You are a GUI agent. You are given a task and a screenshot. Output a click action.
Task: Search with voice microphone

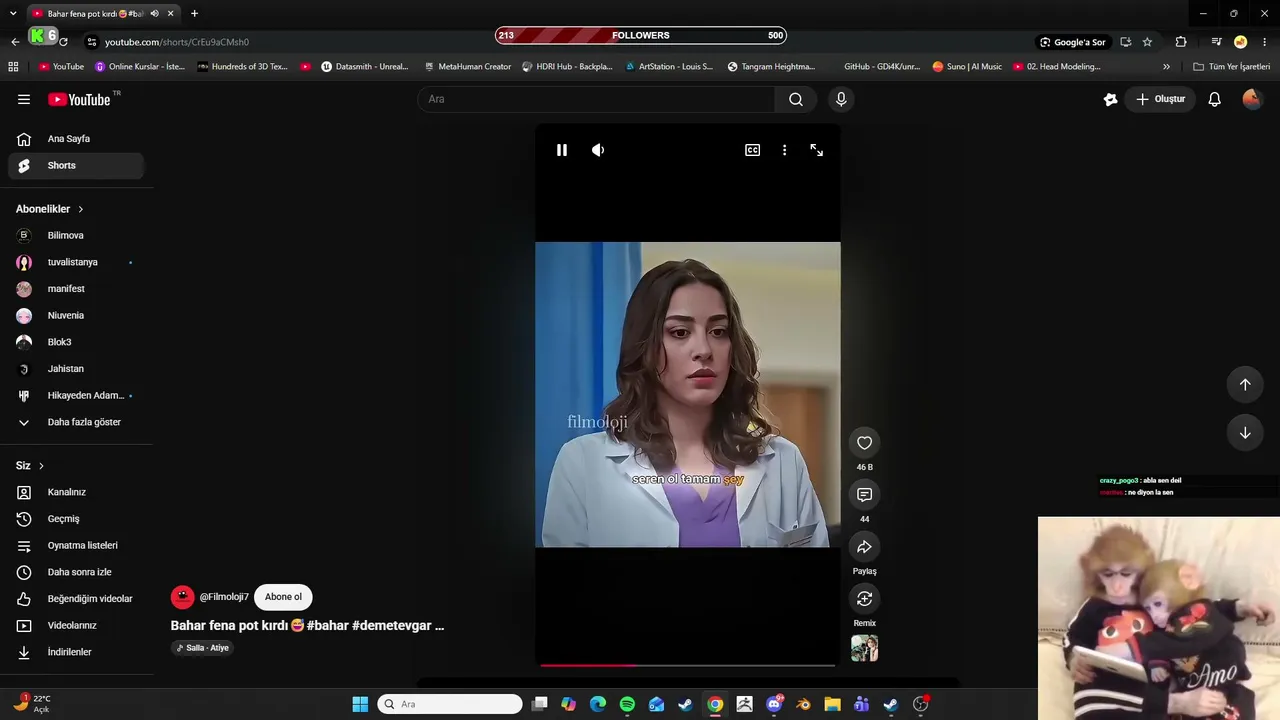tap(841, 99)
